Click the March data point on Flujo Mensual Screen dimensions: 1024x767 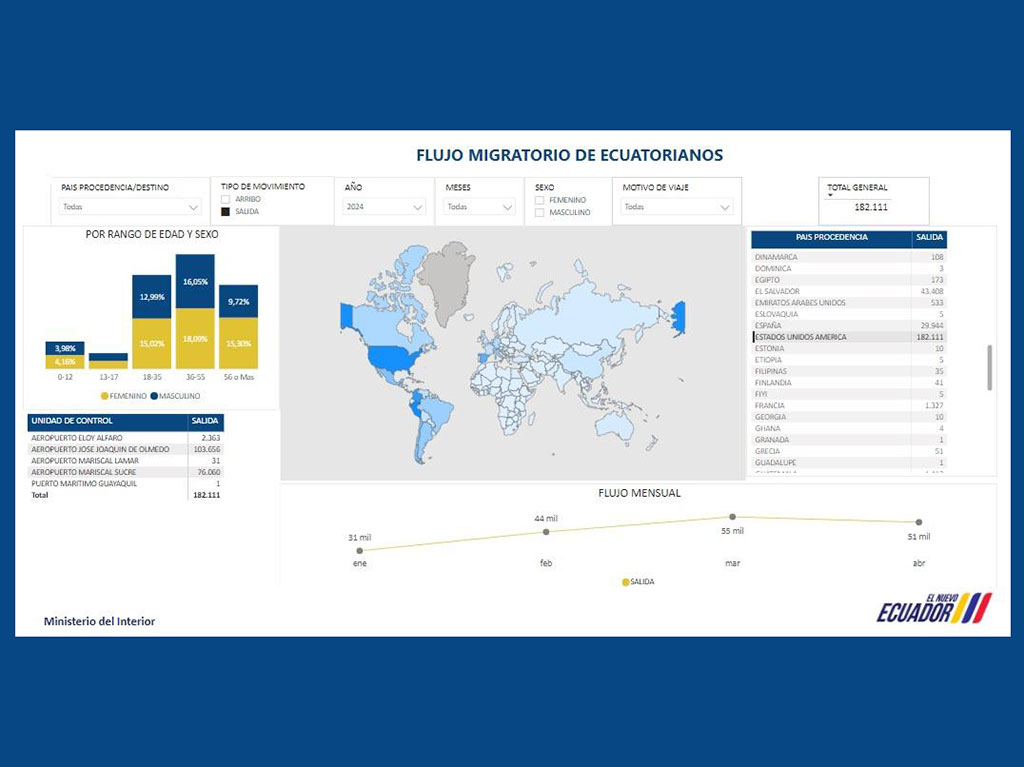tap(732, 517)
